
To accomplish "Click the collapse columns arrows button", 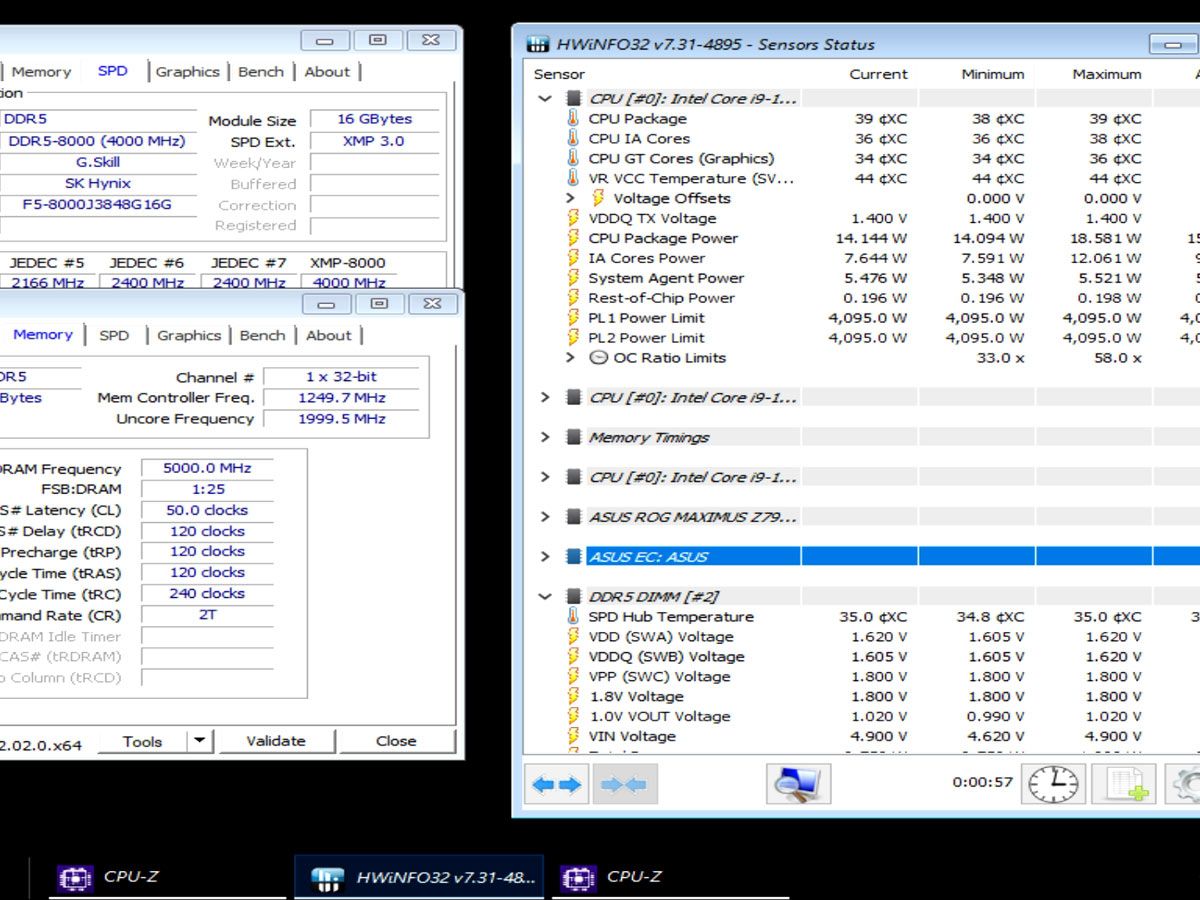I will 625,784.
